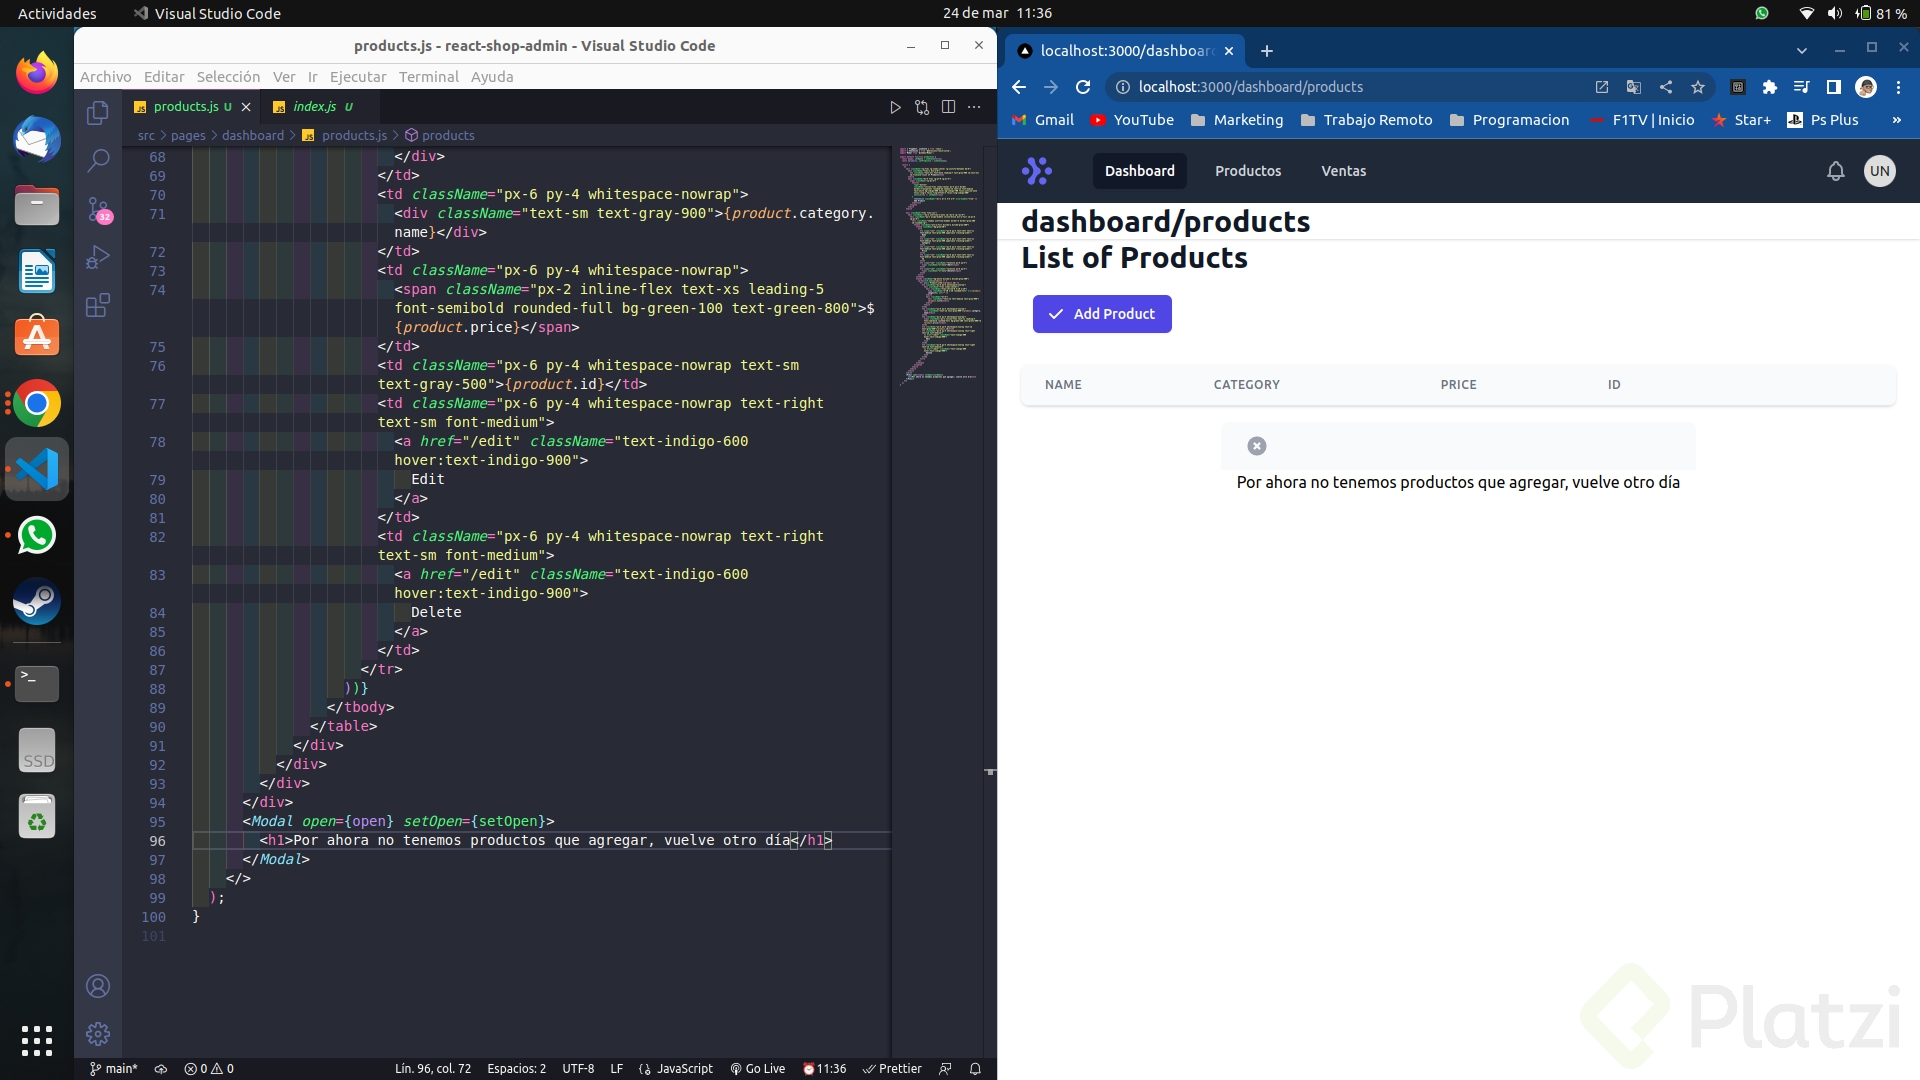
Task: Open notifications bell in the dashboard
Action: click(1835, 171)
